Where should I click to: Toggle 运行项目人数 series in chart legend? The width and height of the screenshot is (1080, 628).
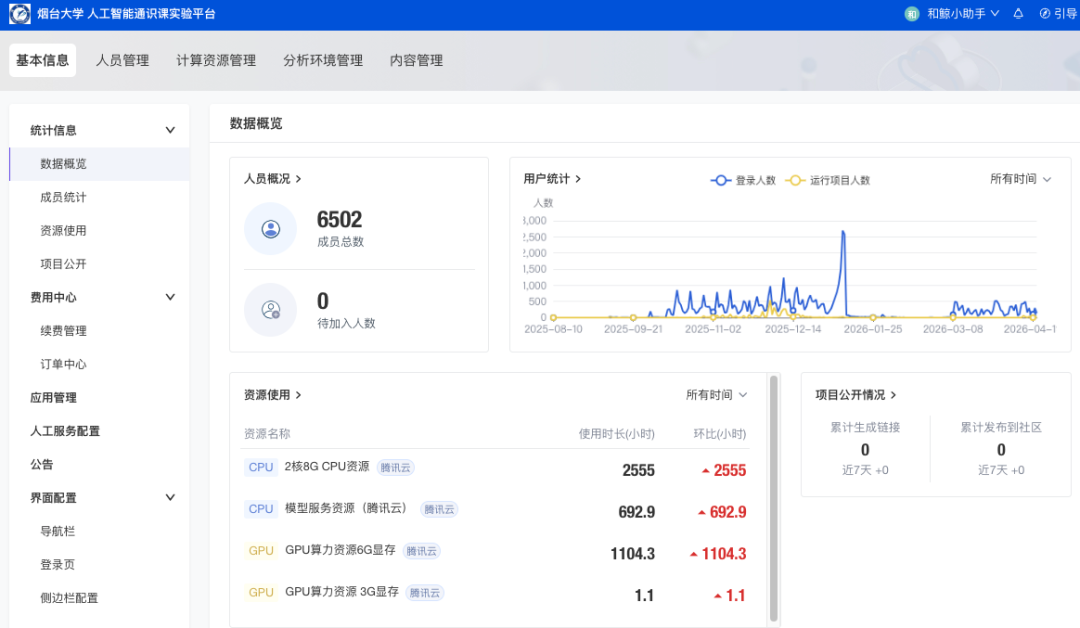(x=828, y=181)
